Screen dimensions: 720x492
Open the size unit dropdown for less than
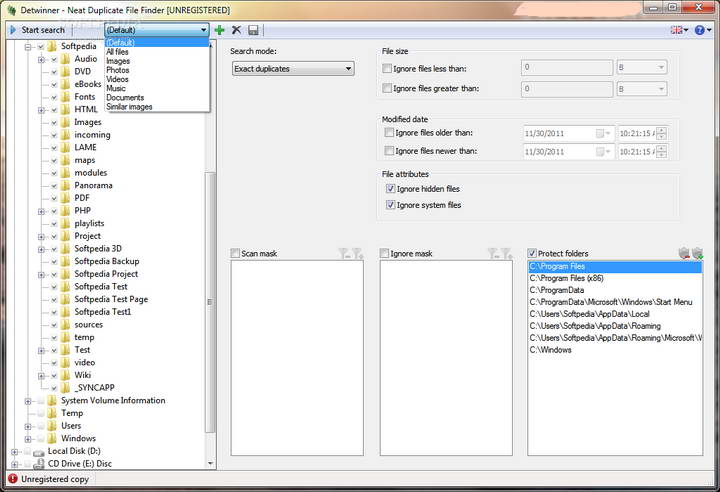point(641,68)
